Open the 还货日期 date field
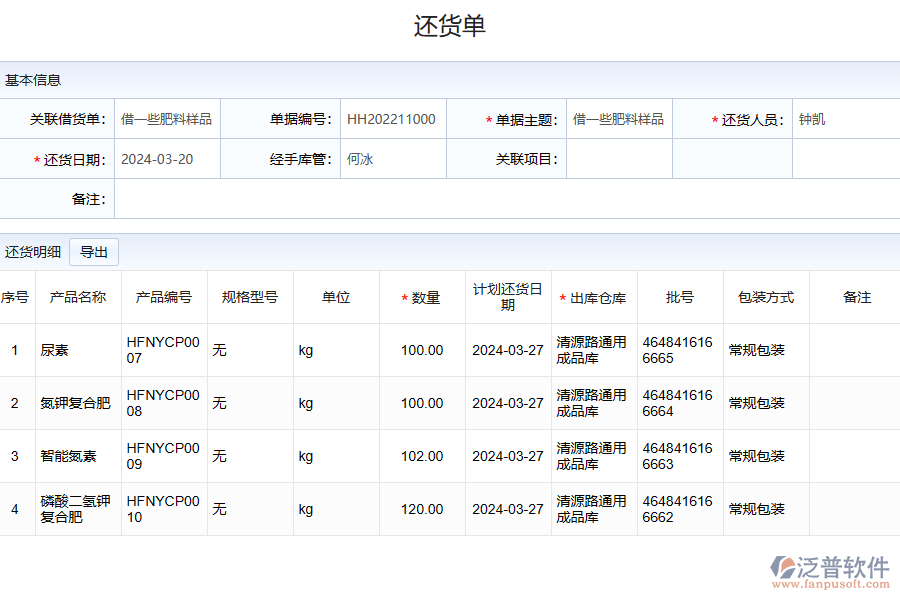The image size is (900, 600). (167, 159)
